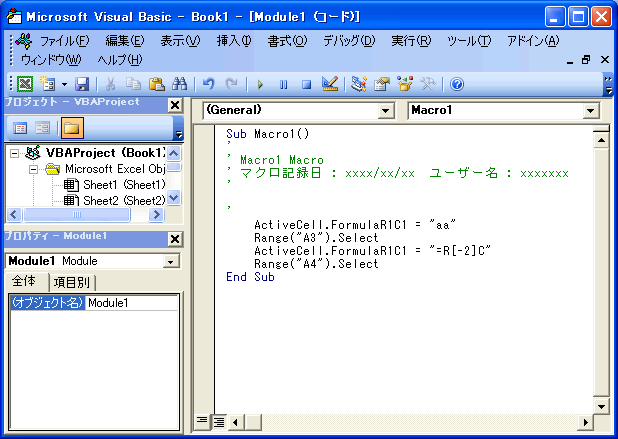The height and width of the screenshot is (439, 618).
Task: Open the Object Browser toolbar icon
Action: pos(405,84)
